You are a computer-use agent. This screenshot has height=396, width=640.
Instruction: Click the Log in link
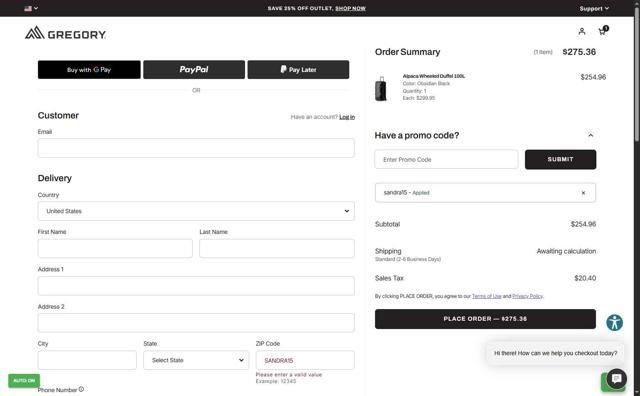click(347, 117)
